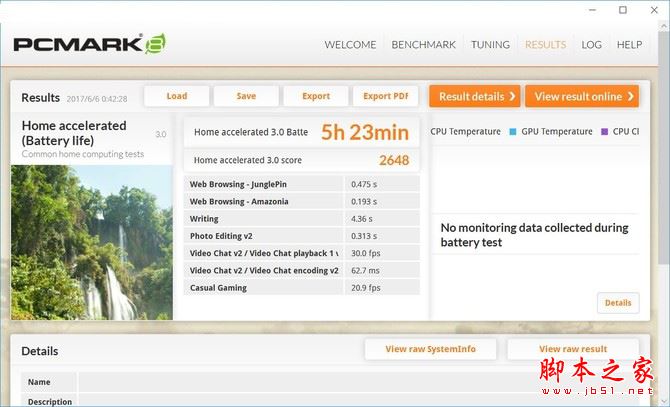Close the PCMark window
Screen dimensions: 670x407
coord(654,10)
